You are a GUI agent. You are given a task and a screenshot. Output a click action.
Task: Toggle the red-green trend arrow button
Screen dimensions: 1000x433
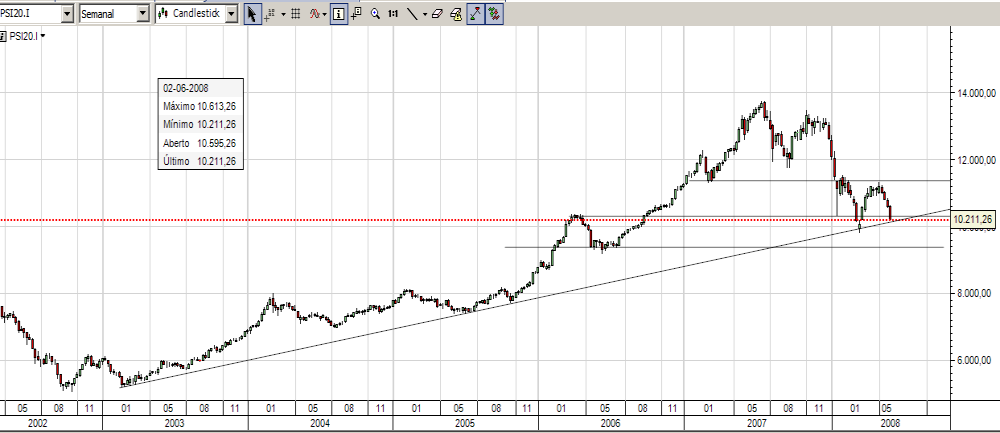475,13
